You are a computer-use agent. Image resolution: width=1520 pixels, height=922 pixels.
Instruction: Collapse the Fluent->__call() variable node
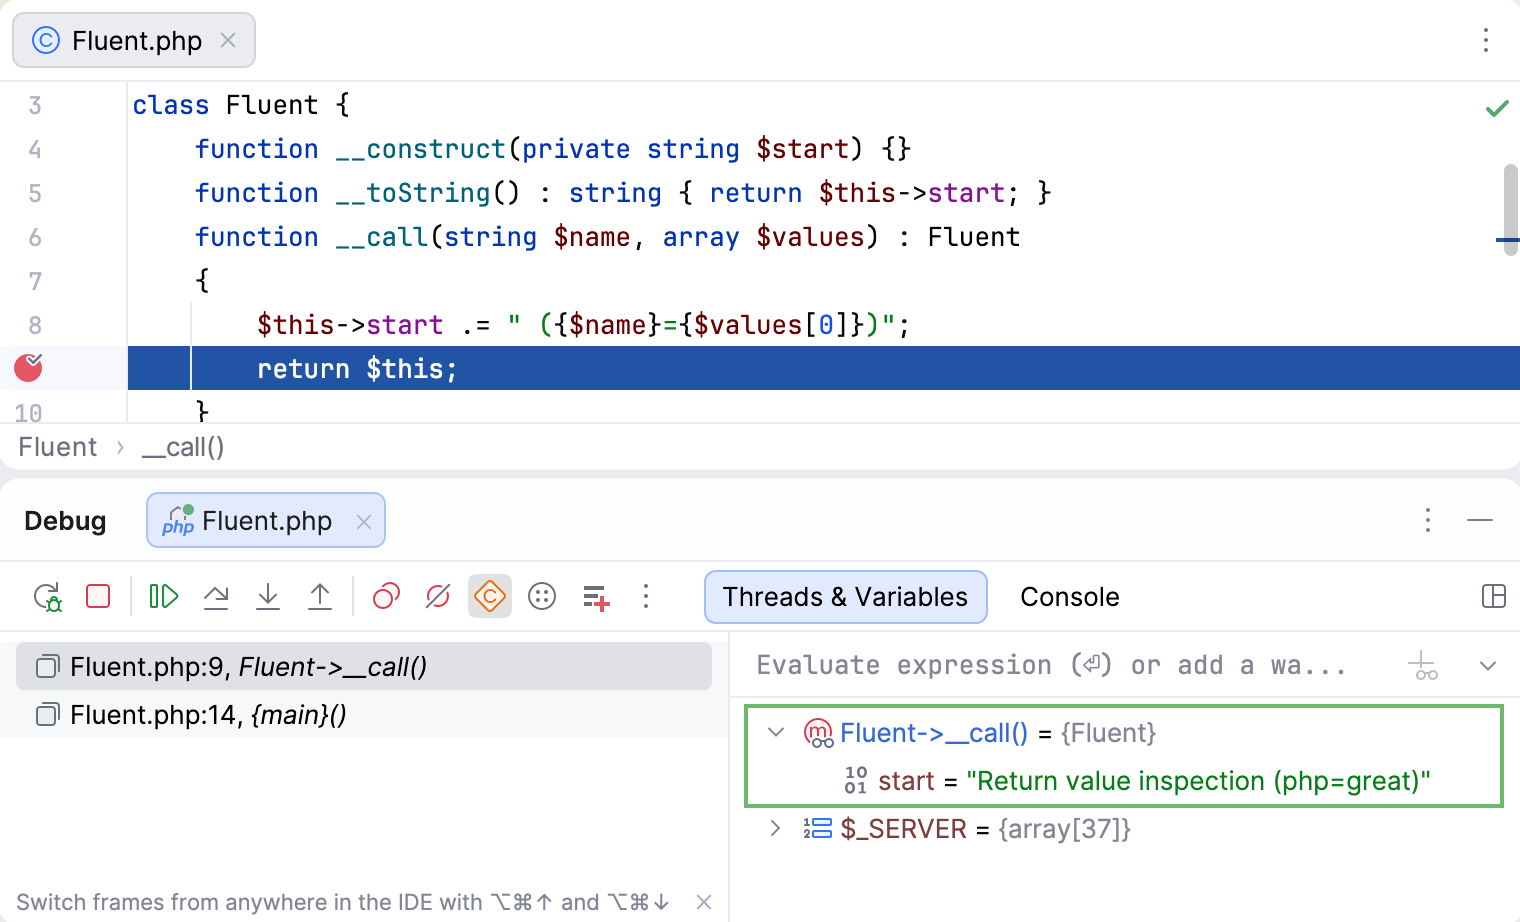775,732
